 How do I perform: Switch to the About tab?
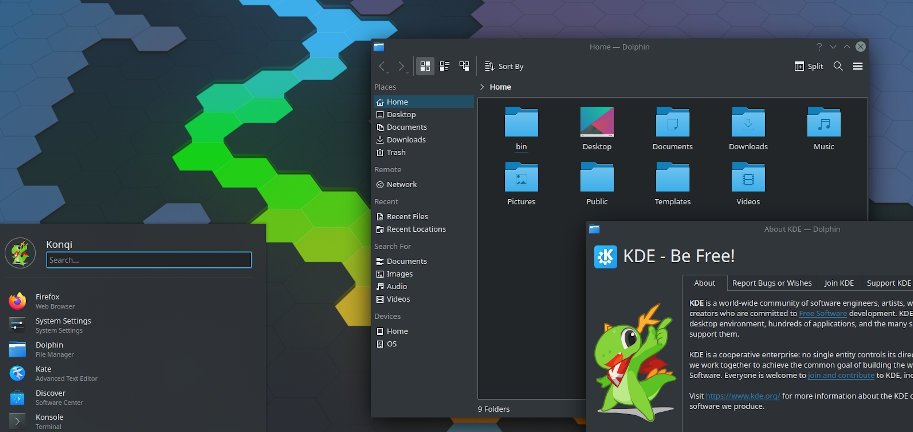[x=705, y=283]
